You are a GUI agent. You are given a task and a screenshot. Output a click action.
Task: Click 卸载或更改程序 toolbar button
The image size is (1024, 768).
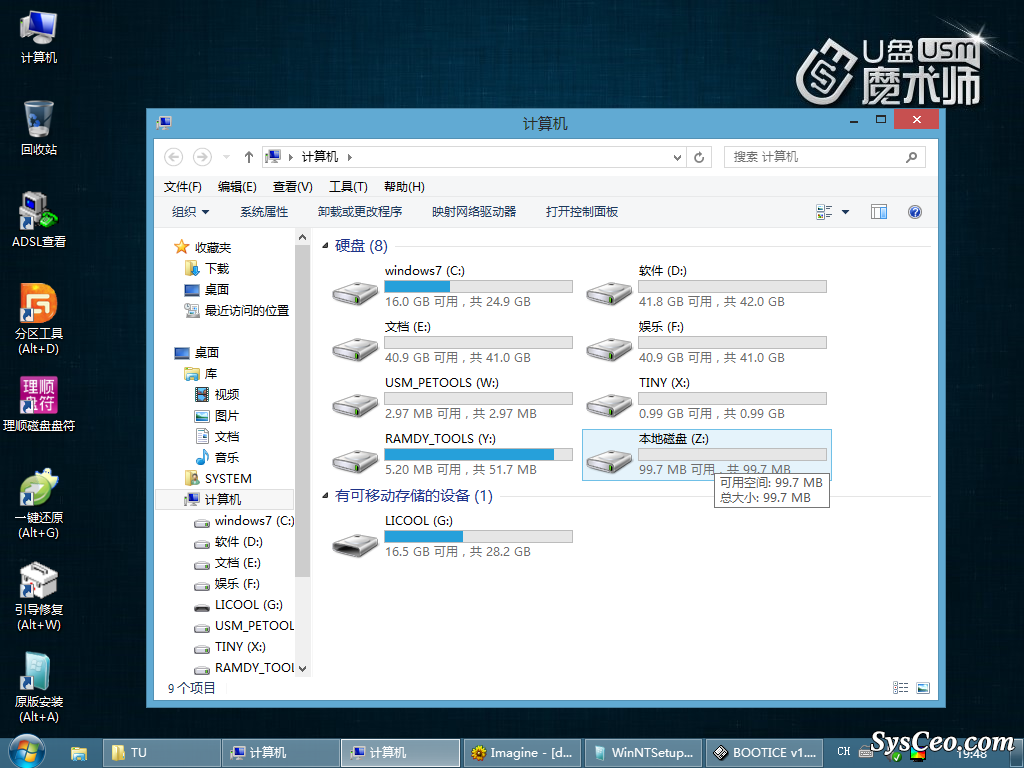[x=360, y=212]
